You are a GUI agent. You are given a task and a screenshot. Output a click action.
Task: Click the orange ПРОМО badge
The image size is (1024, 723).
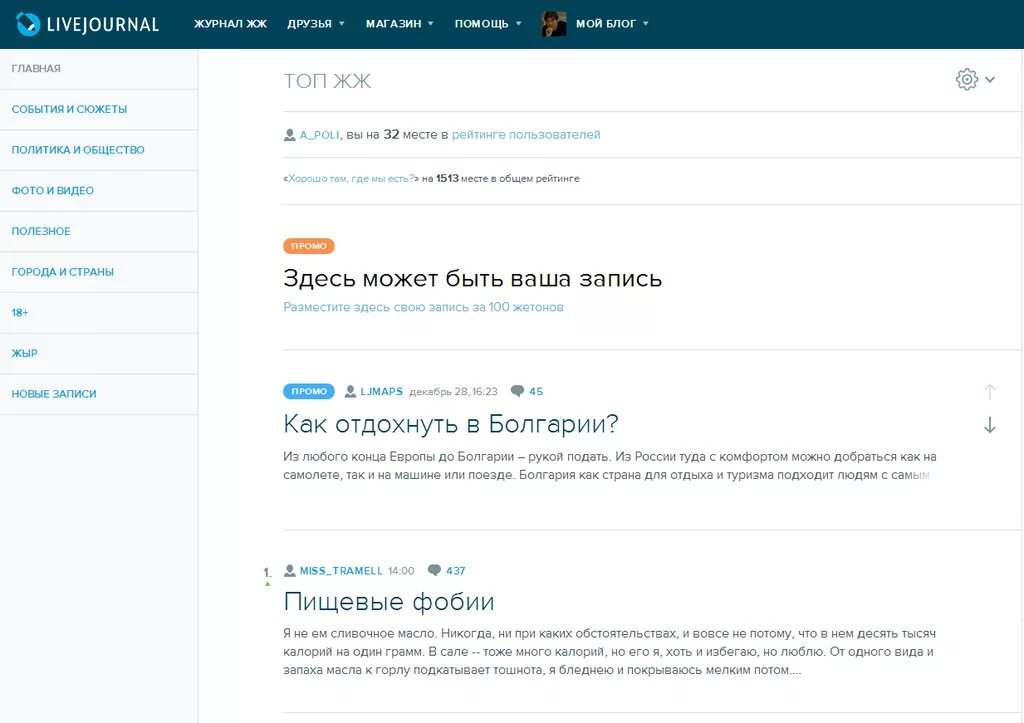(x=308, y=246)
